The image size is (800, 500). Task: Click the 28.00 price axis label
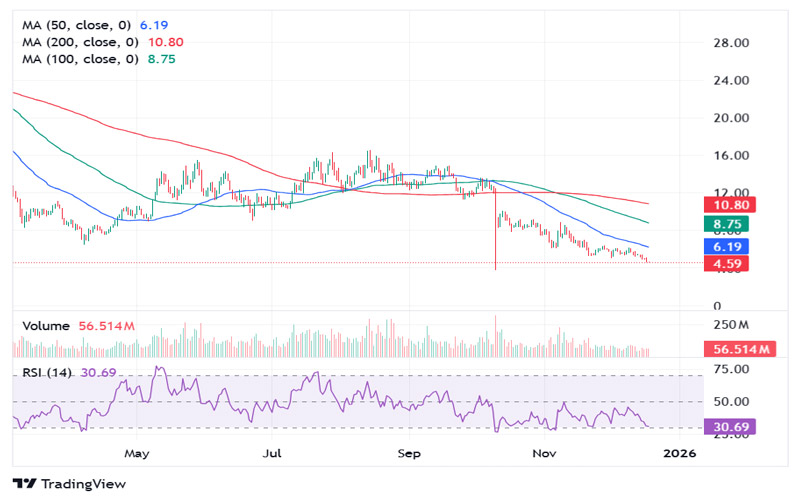733,43
